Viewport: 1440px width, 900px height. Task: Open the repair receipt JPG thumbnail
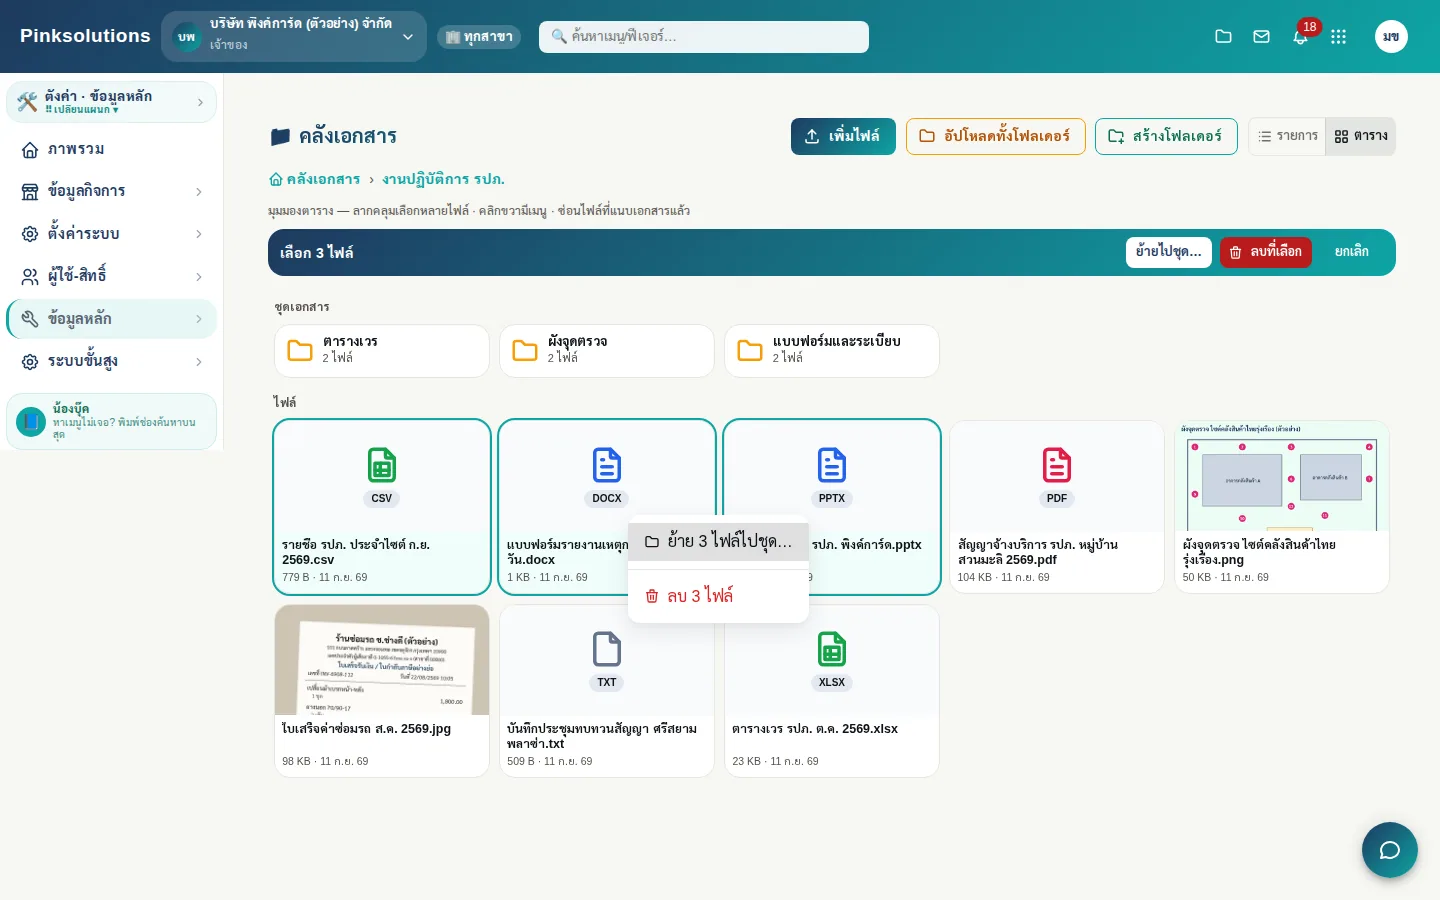click(382, 660)
